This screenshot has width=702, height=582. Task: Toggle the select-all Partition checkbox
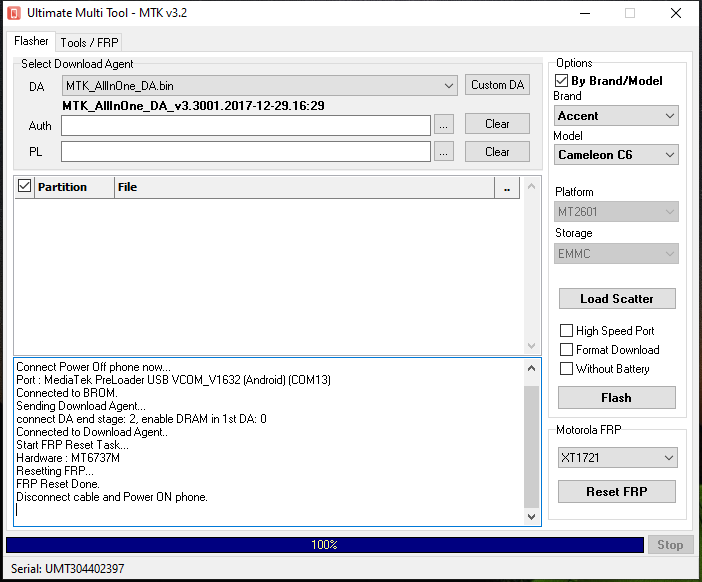[x=24, y=186]
